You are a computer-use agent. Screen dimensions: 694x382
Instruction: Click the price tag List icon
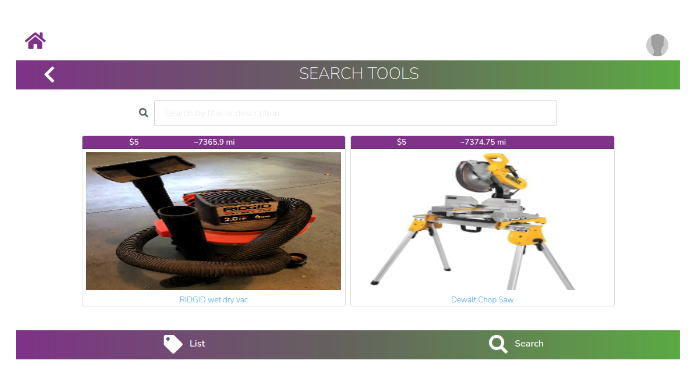point(173,344)
